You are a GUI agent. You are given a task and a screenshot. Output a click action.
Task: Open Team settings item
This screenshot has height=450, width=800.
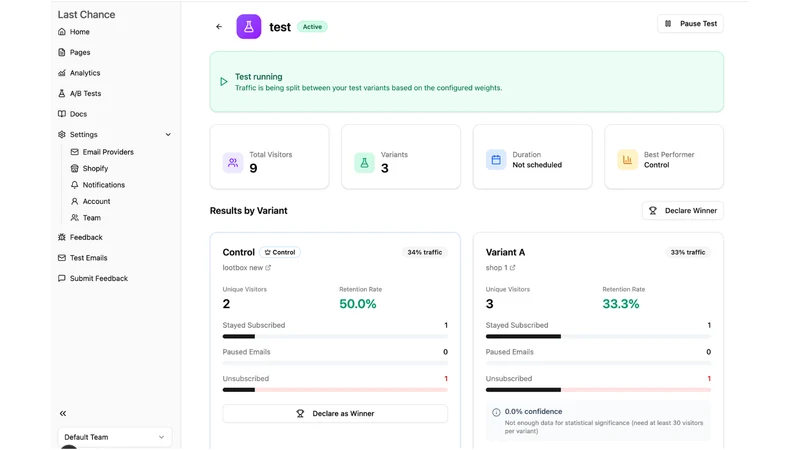coord(92,217)
